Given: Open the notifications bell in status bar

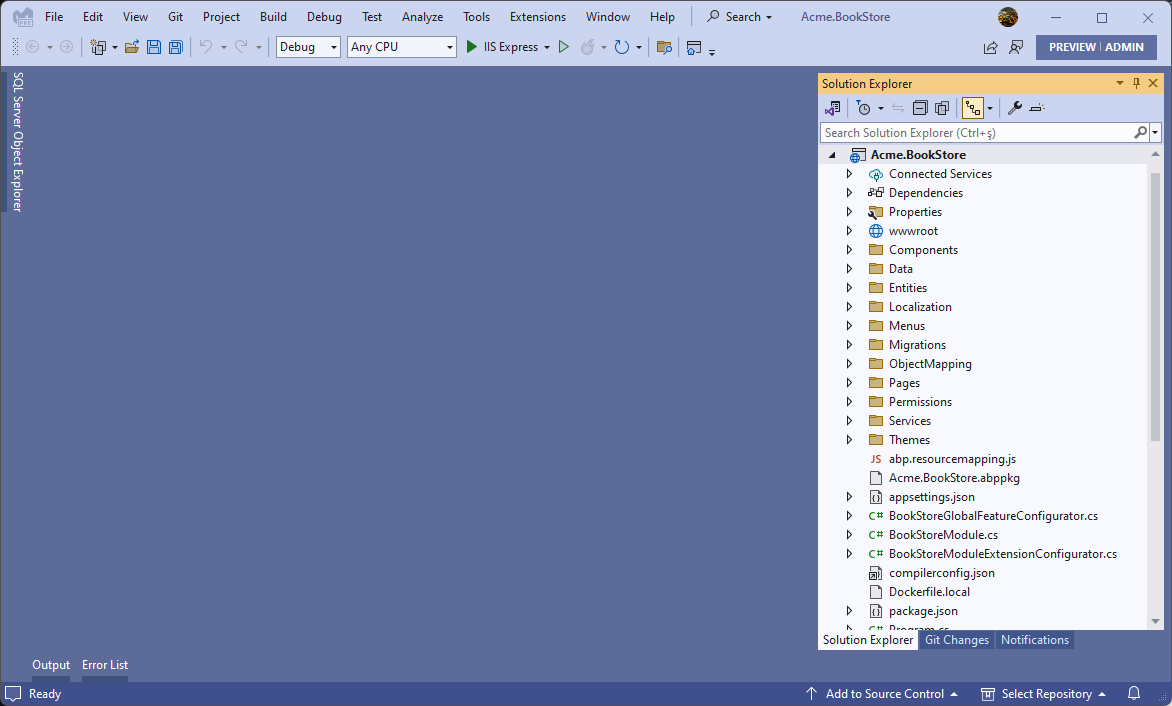Looking at the screenshot, I should tap(1134, 693).
